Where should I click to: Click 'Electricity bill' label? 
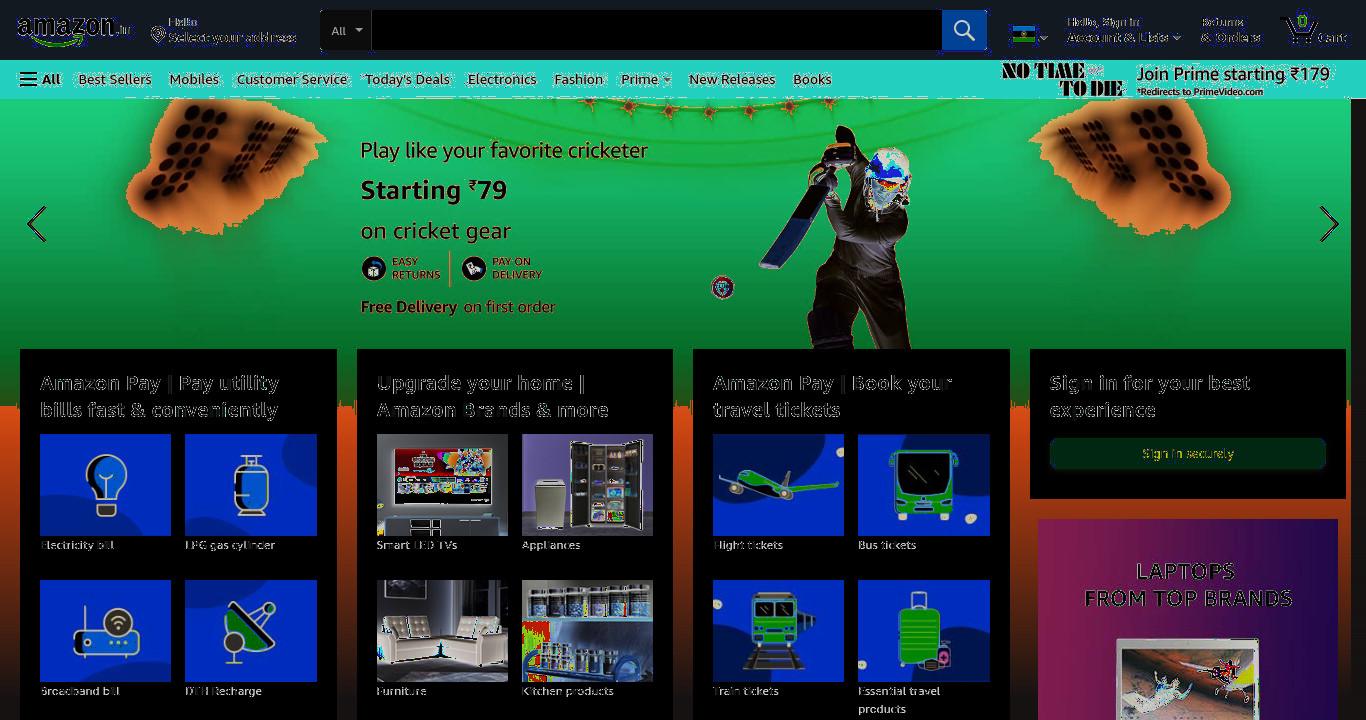tap(77, 545)
